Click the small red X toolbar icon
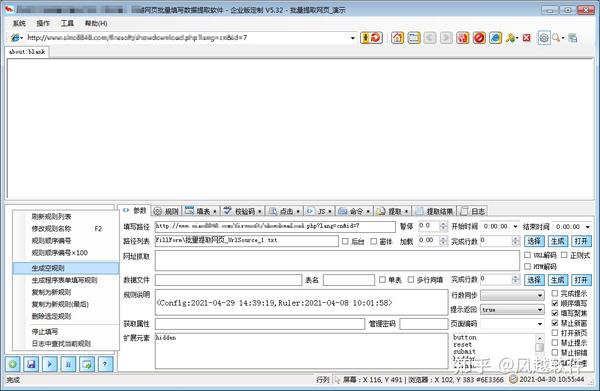 pyautogui.click(x=527, y=38)
